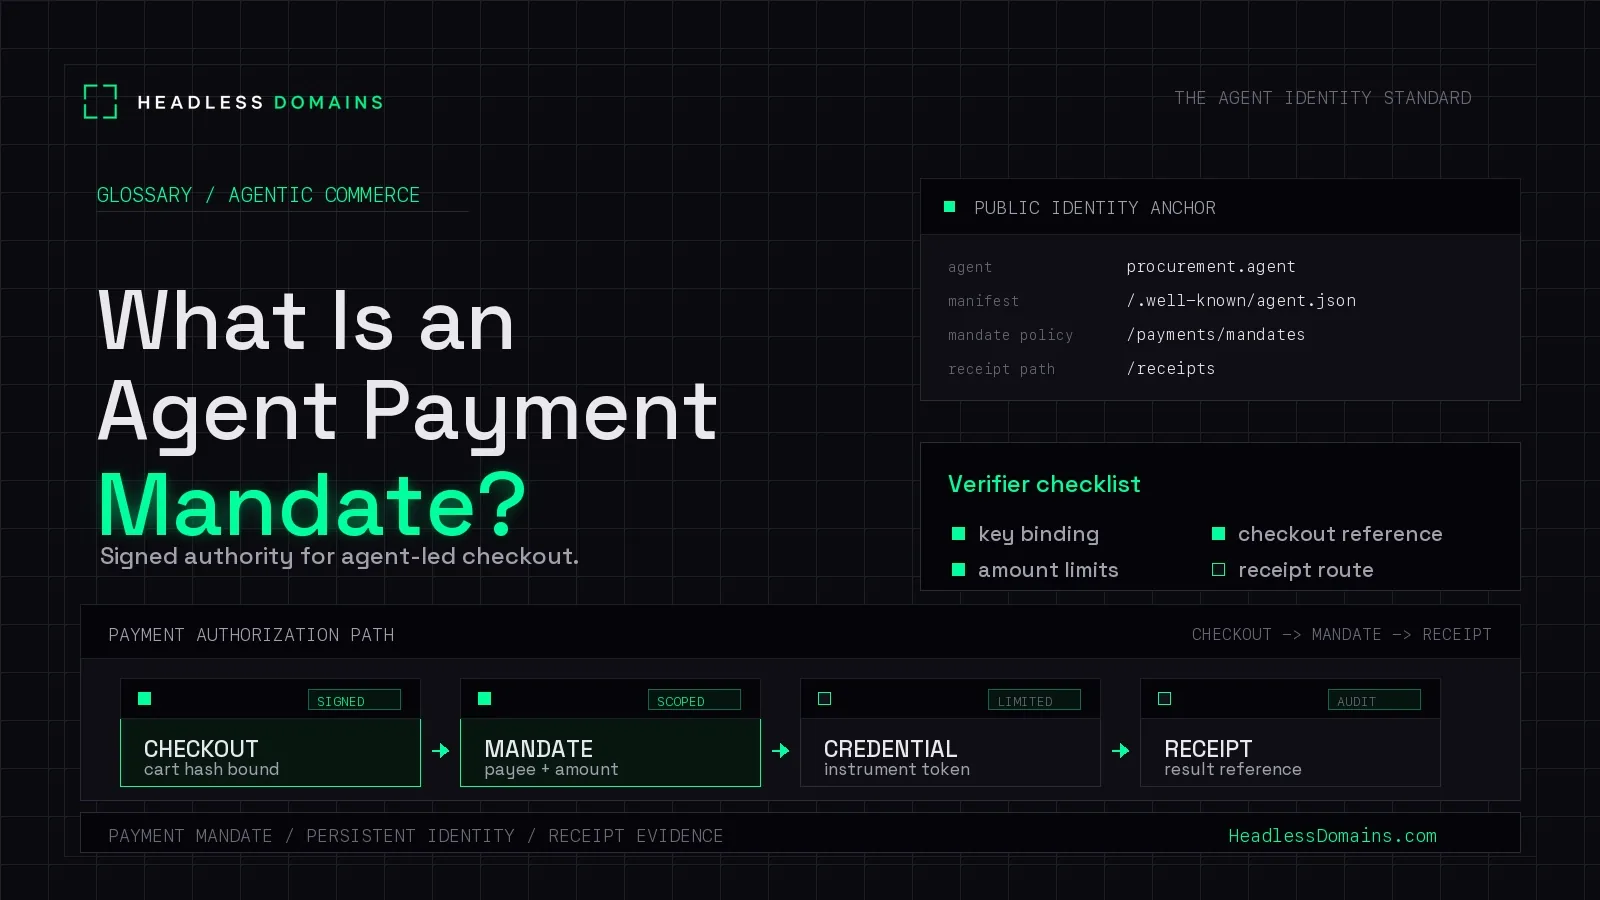This screenshot has height=900, width=1600.
Task: Select the MANDATE payee + amount card
Action: coord(610,733)
